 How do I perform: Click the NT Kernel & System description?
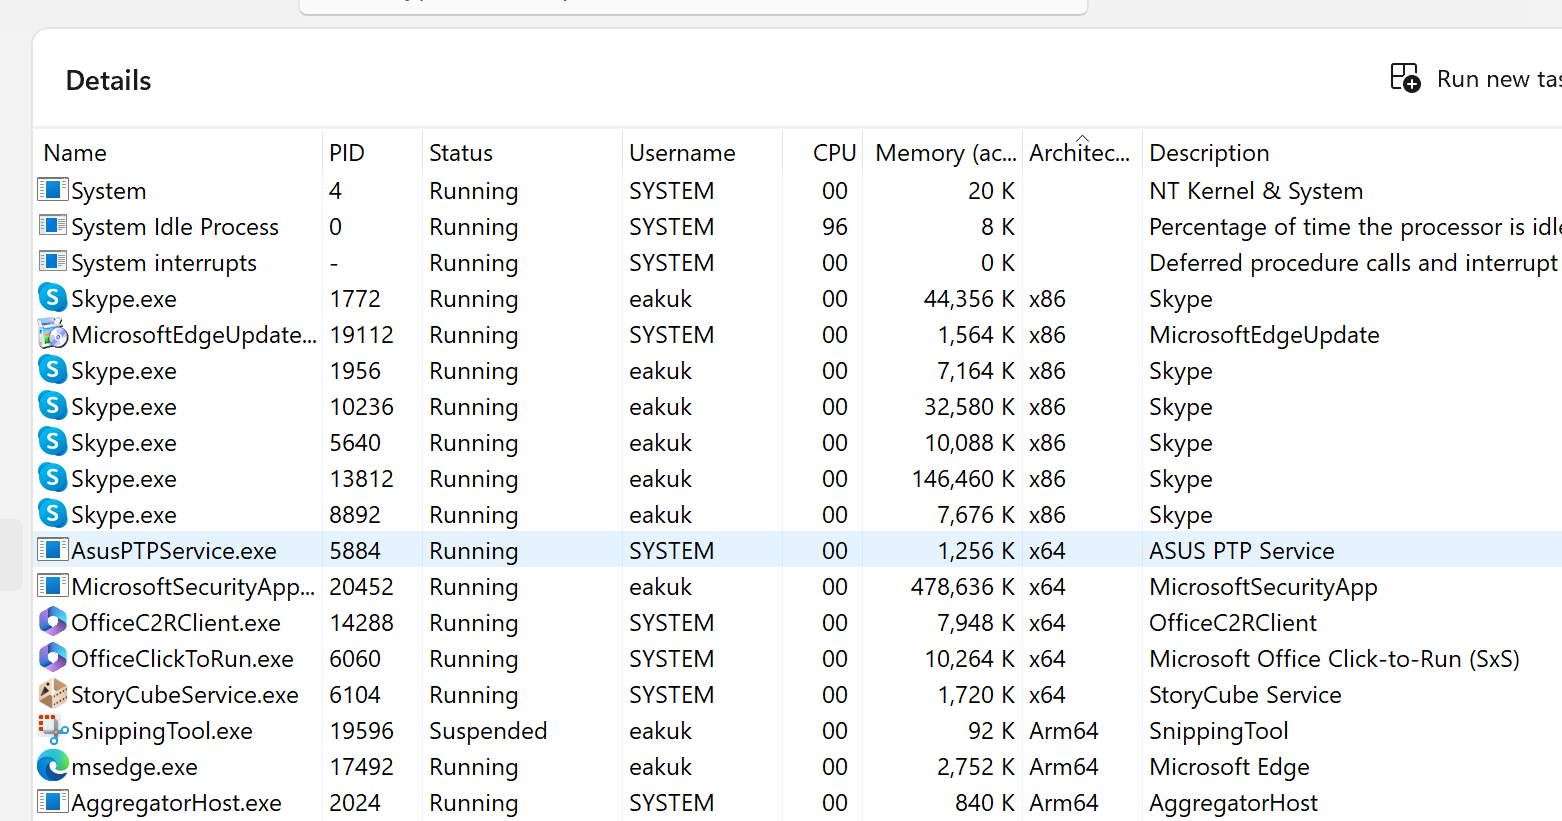click(x=1256, y=191)
